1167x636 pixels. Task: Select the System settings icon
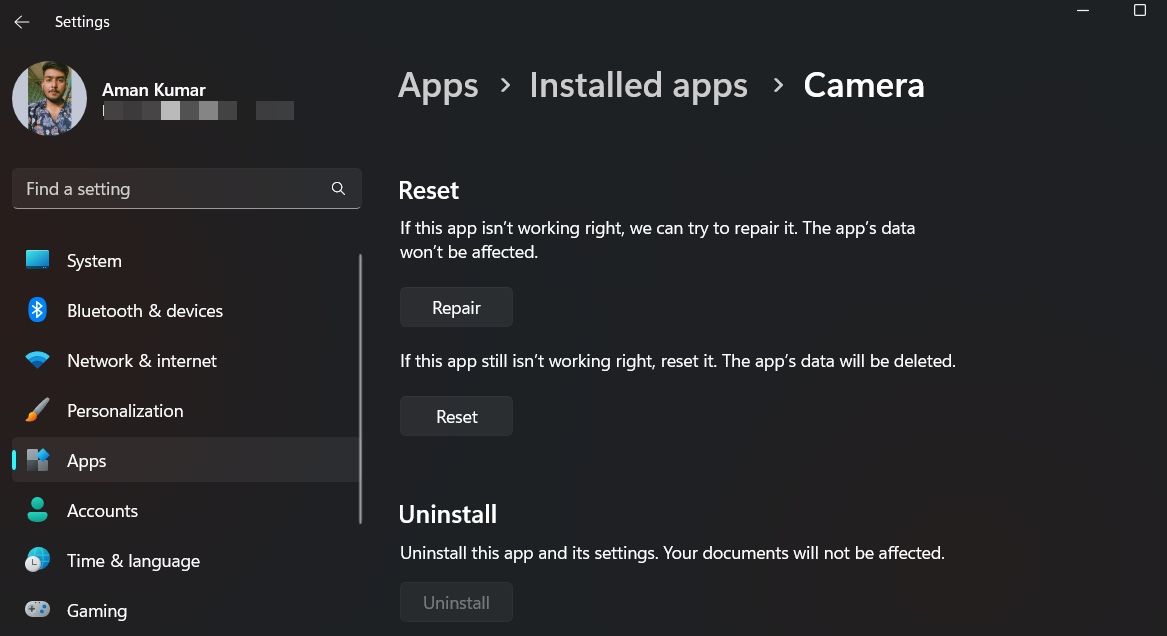(x=37, y=260)
